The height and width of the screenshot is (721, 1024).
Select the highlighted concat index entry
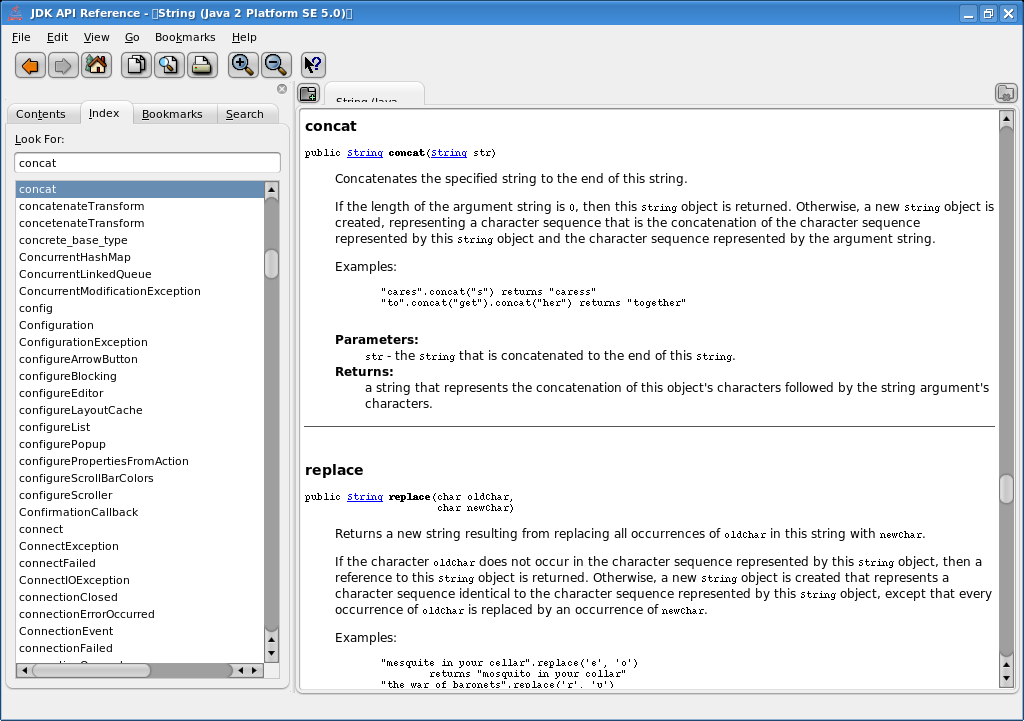(x=140, y=189)
